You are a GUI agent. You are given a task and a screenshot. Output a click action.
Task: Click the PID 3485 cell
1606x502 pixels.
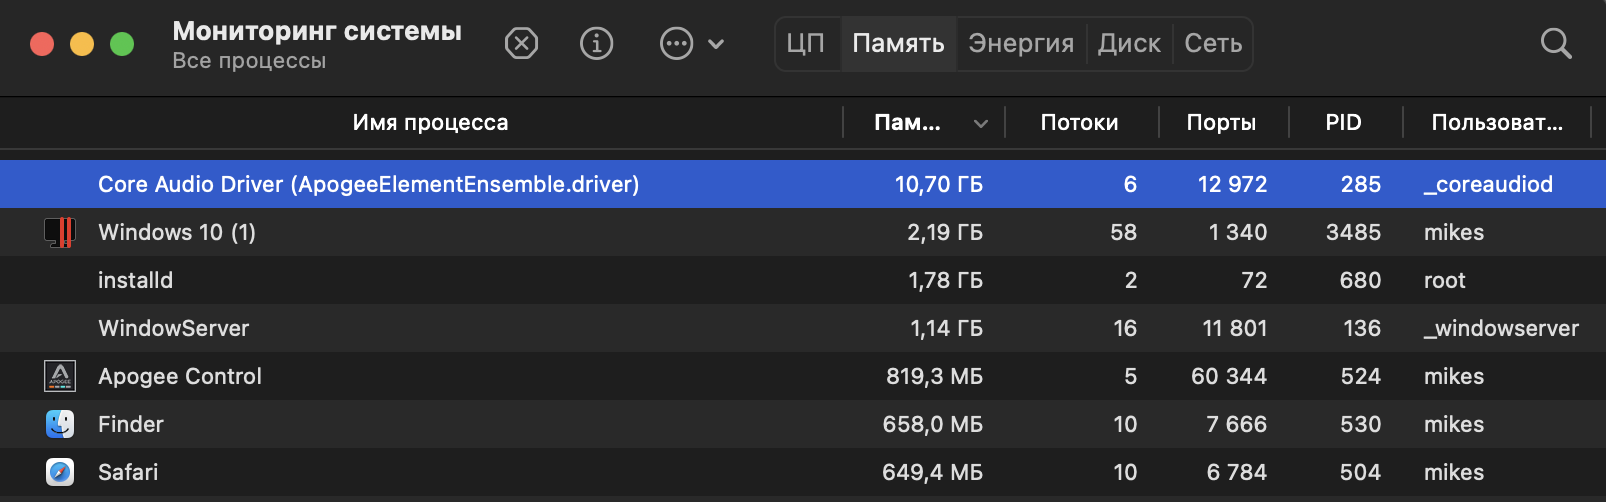(1353, 232)
